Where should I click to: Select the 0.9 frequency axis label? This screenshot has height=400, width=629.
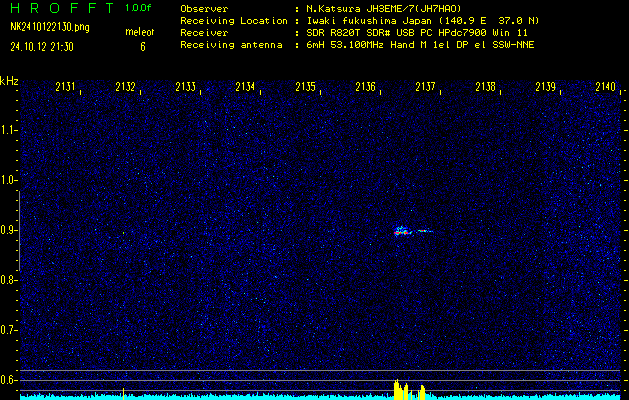click(9, 229)
